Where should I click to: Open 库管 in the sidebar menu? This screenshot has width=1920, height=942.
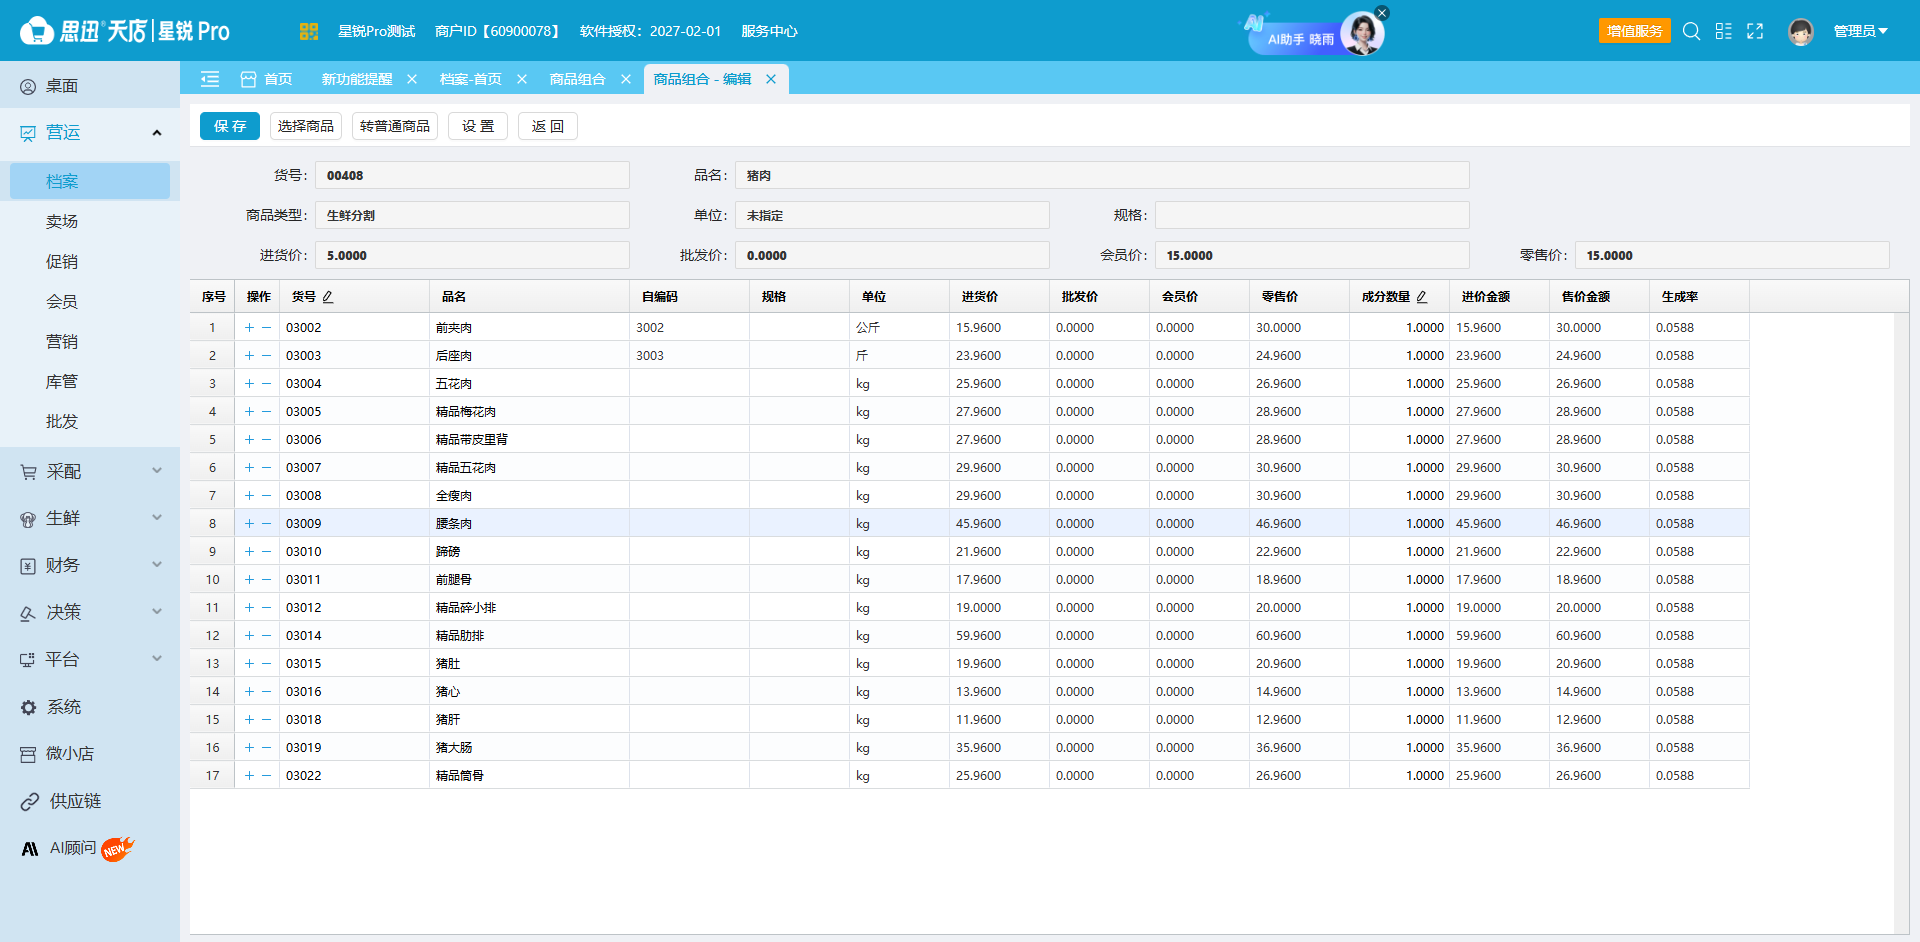62,381
